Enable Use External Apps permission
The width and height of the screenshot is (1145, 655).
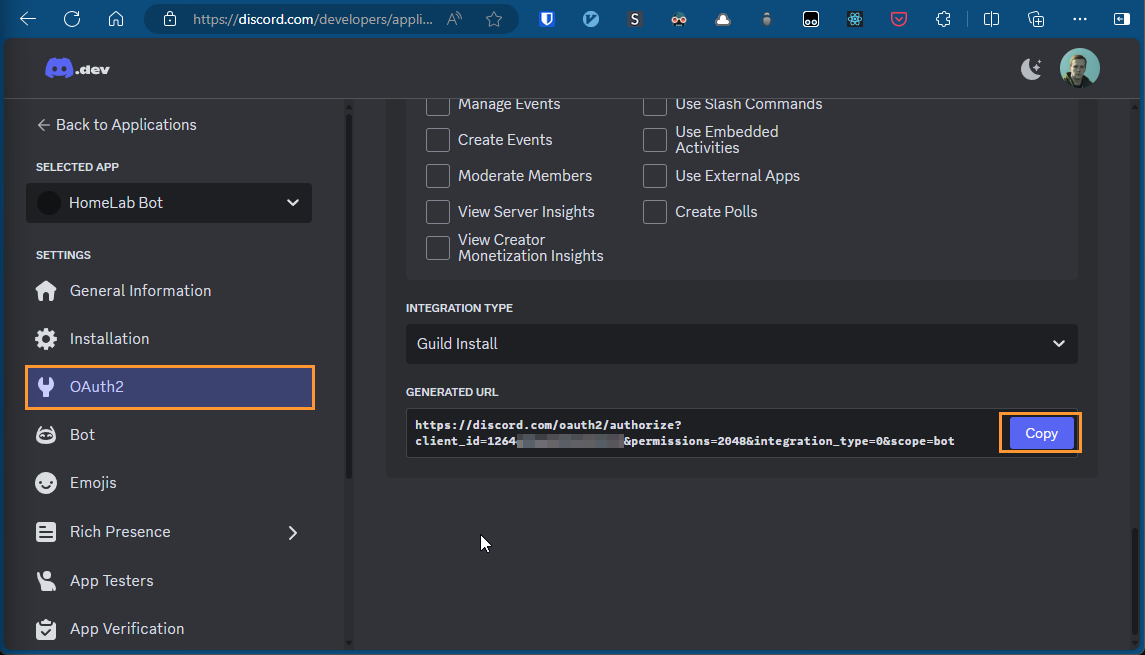click(655, 176)
